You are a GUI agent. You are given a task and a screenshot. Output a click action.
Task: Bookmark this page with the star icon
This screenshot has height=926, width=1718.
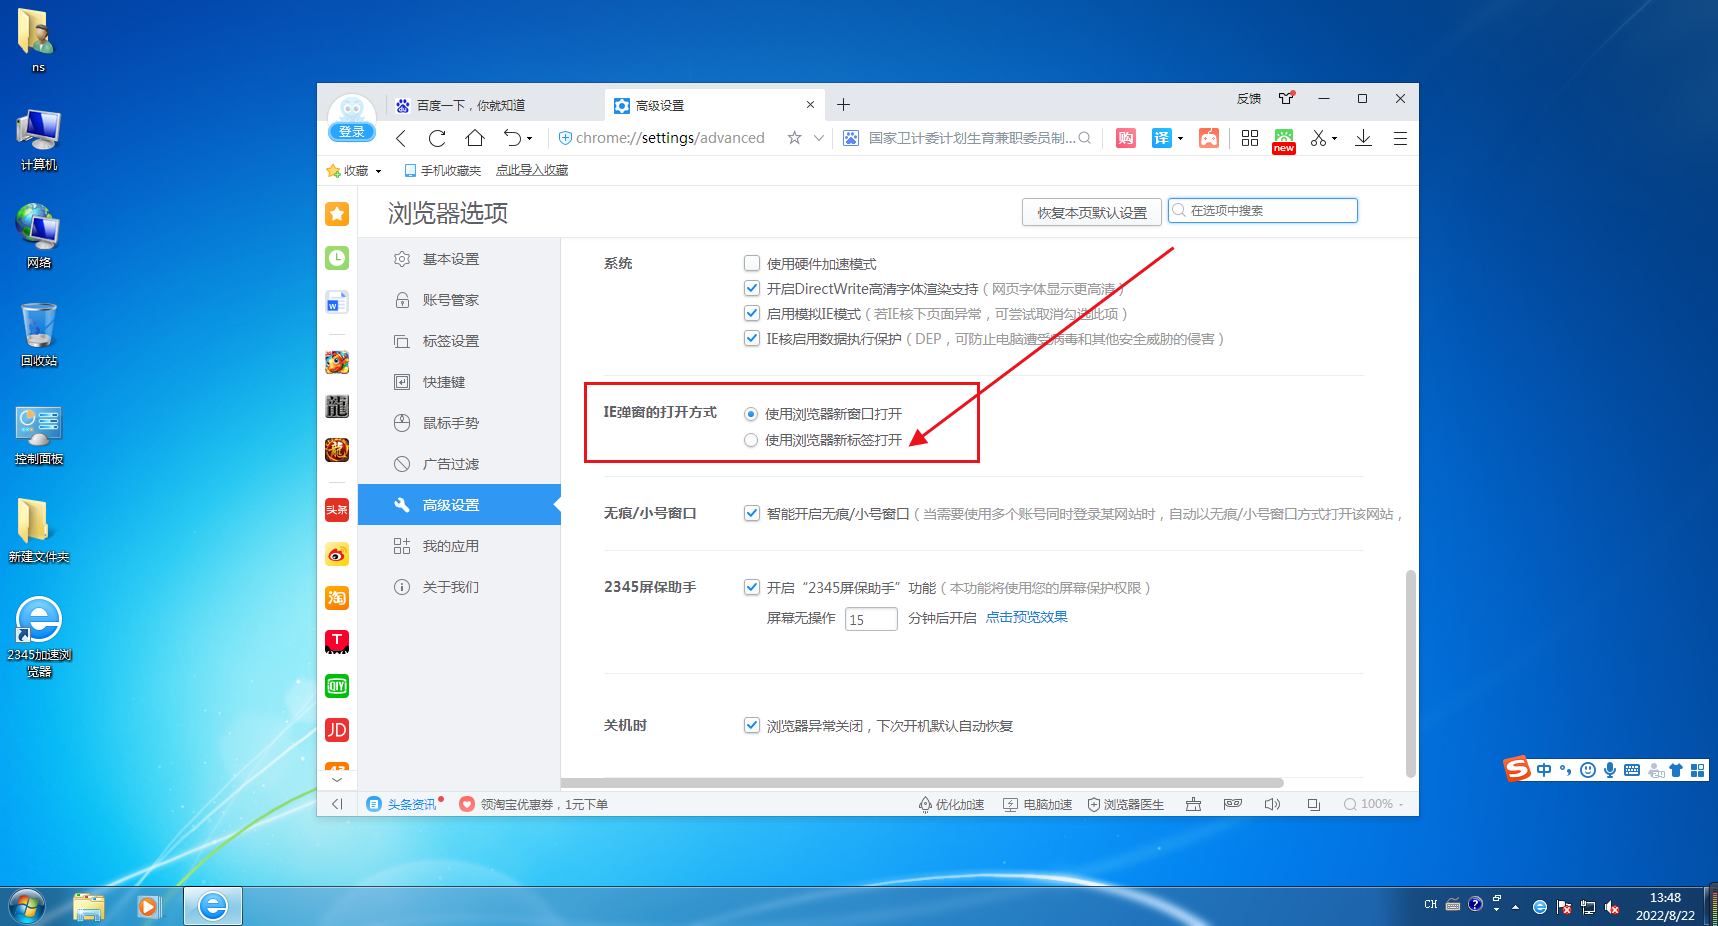pyautogui.click(x=794, y=138)
